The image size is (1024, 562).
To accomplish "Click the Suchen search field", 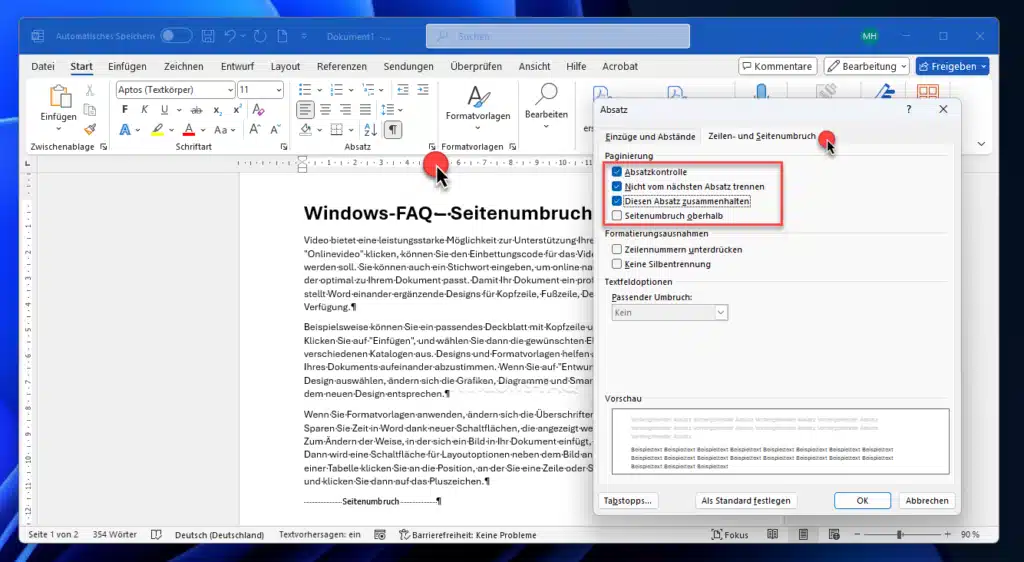I will pos(558,37).
